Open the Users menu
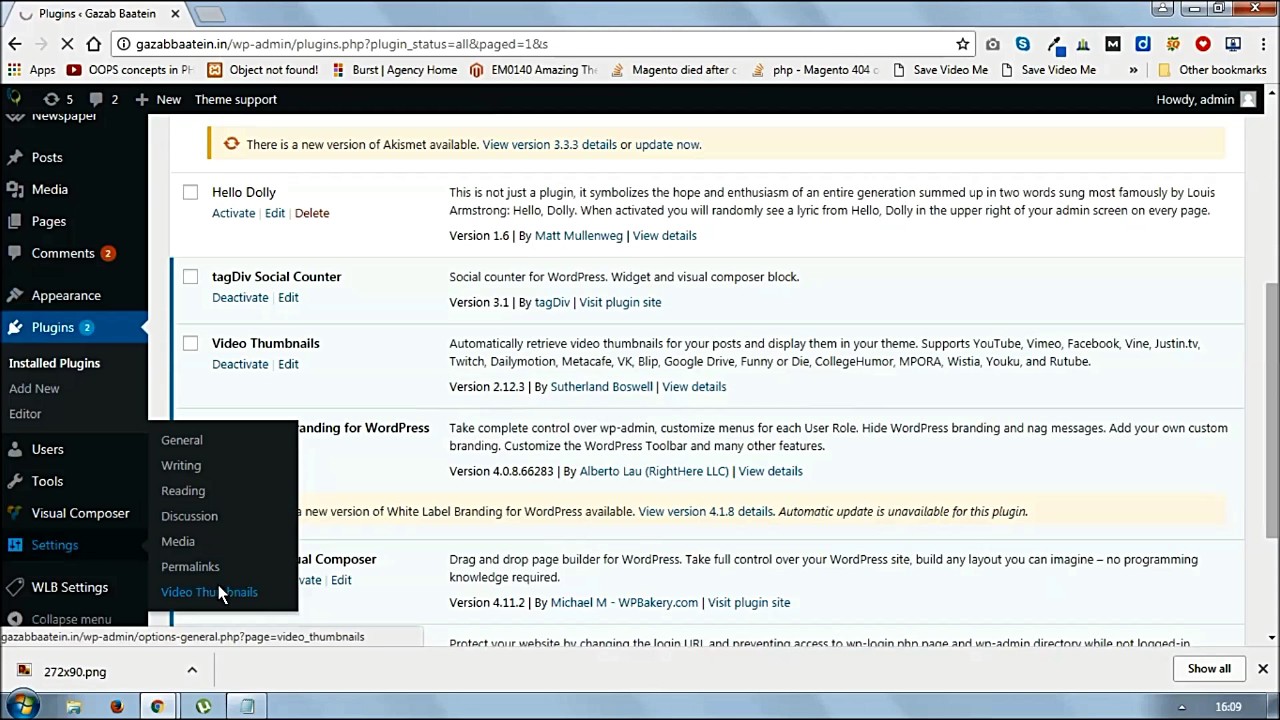 coord(47,449)
